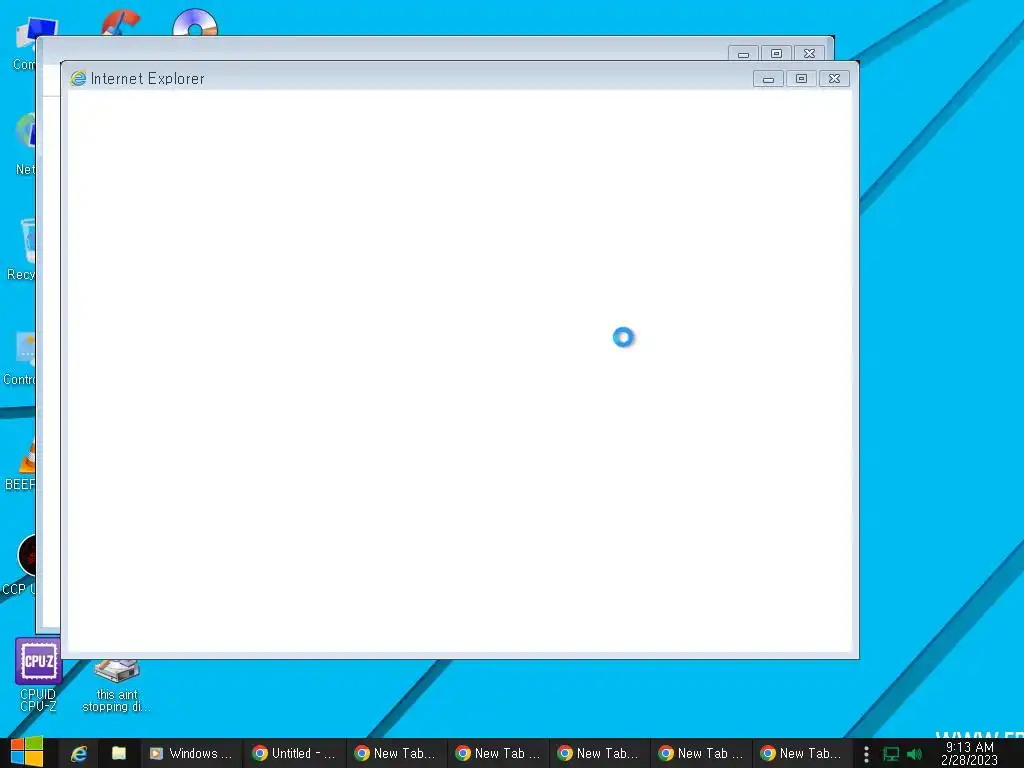Click the Internet Explorer title bar logo
This screenshot has width=1024, height=768.
[x=78, y=78]
